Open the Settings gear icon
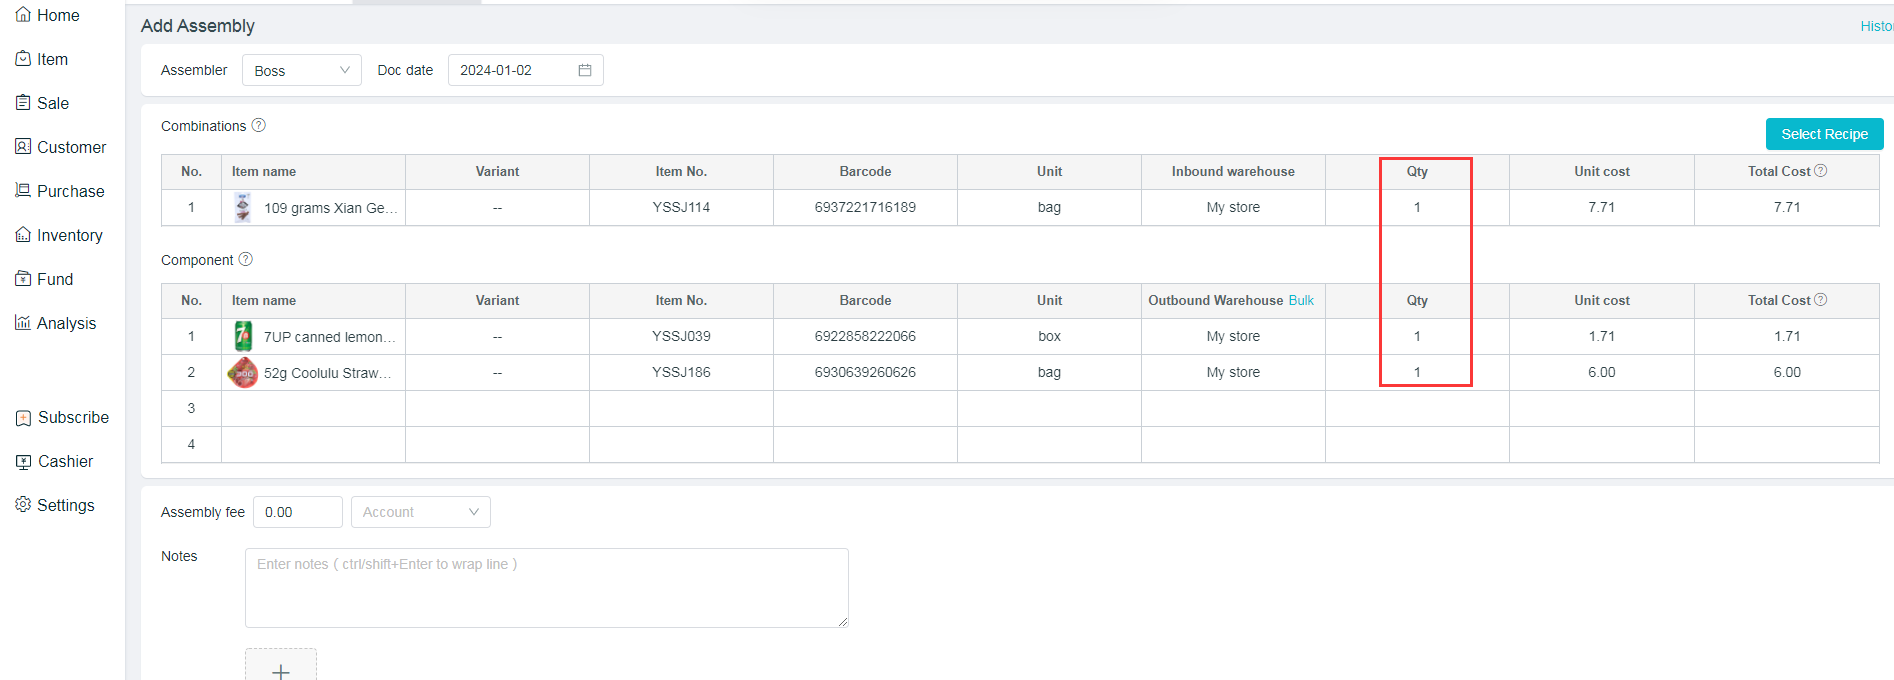This screenshot has height=680, width=1894. pos(23,505)
